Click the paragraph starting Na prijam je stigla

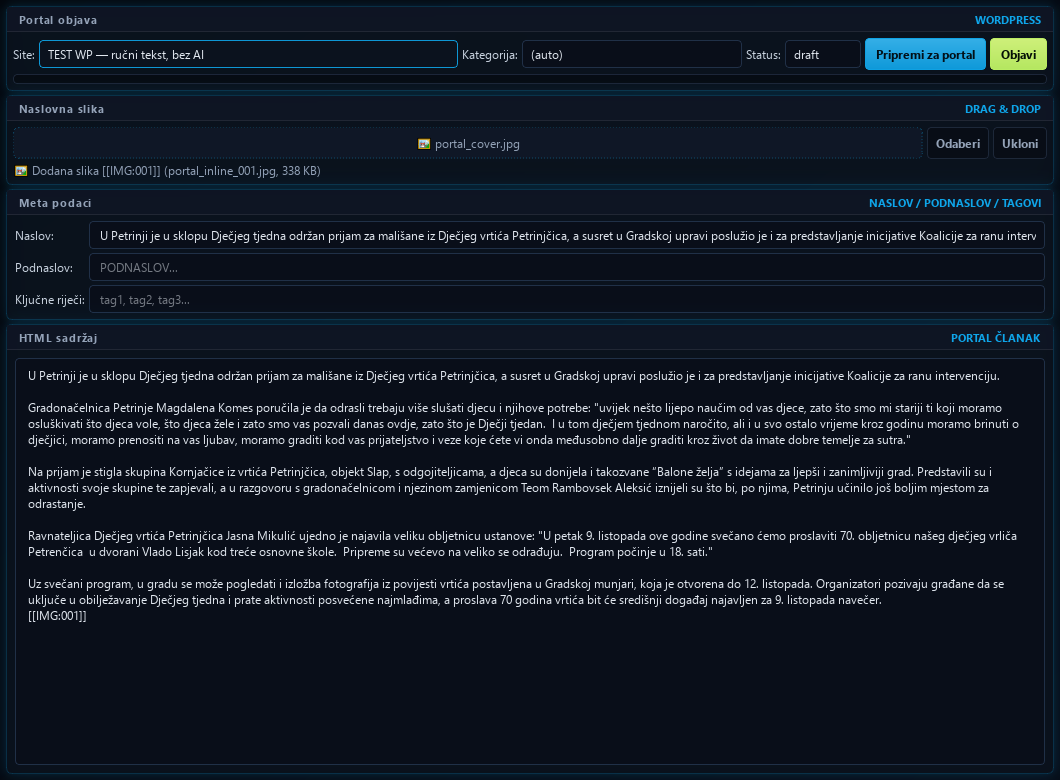(510, 488)
